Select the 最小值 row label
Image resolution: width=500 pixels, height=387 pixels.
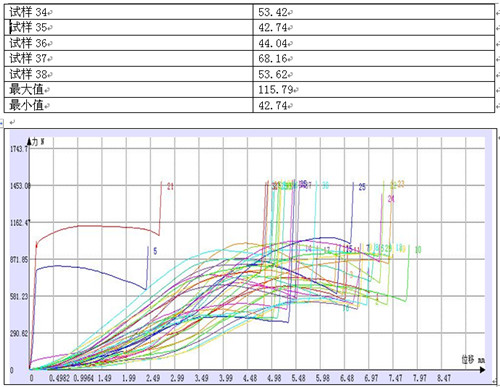click(x=129, y=105)
